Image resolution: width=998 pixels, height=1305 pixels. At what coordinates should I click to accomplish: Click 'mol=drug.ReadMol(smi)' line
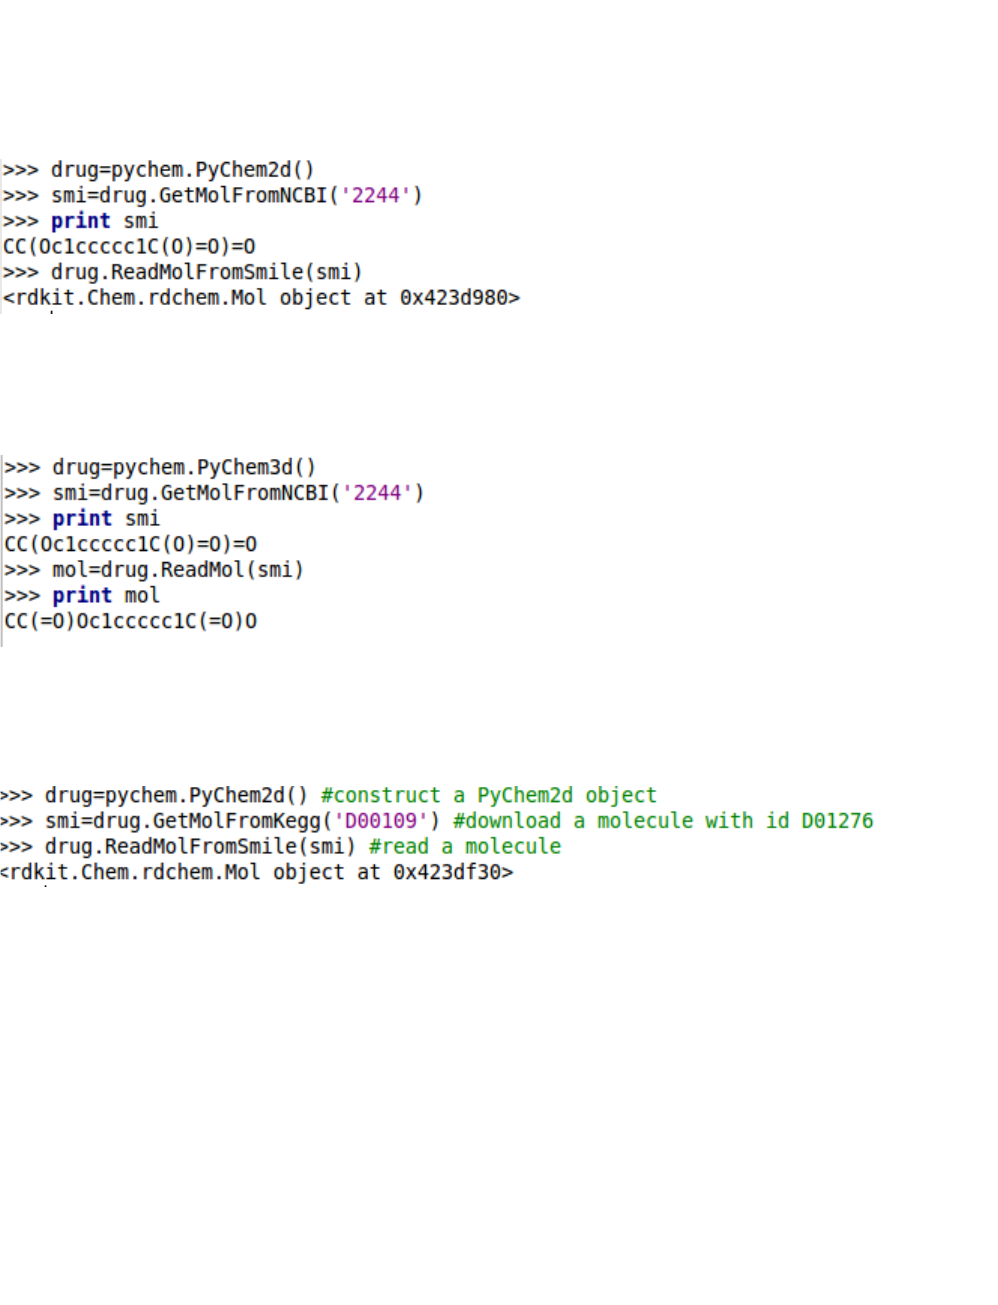click(x=178, y=570)
